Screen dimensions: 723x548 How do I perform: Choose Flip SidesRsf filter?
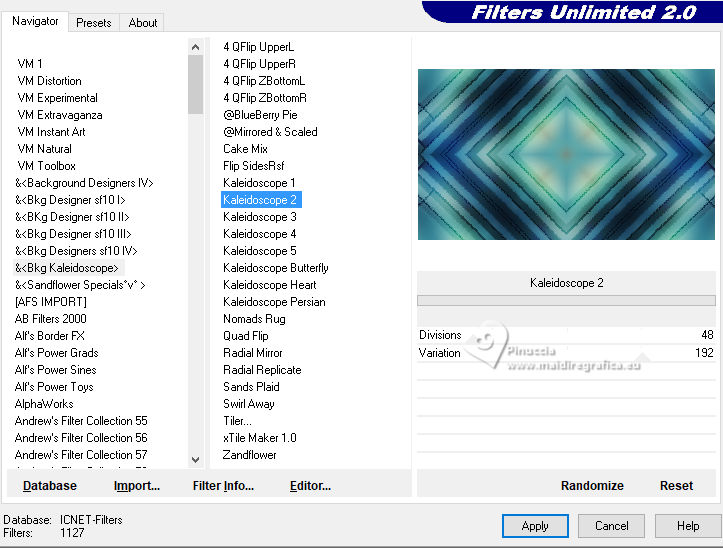(254, 167)
